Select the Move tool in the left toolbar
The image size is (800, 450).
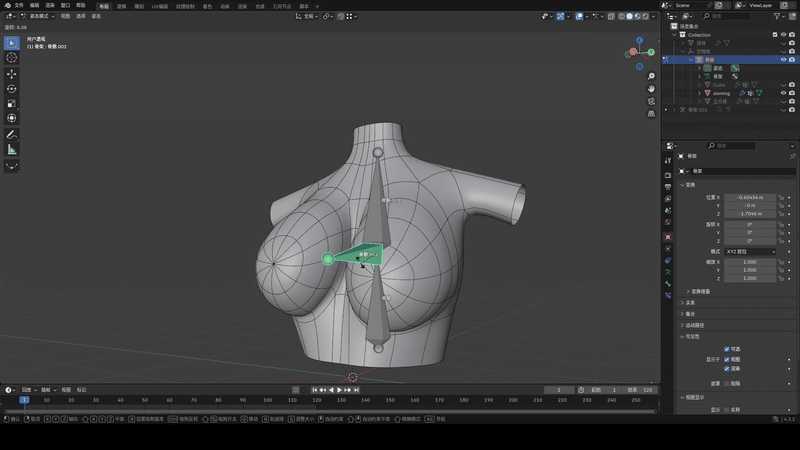coord(12,73)
